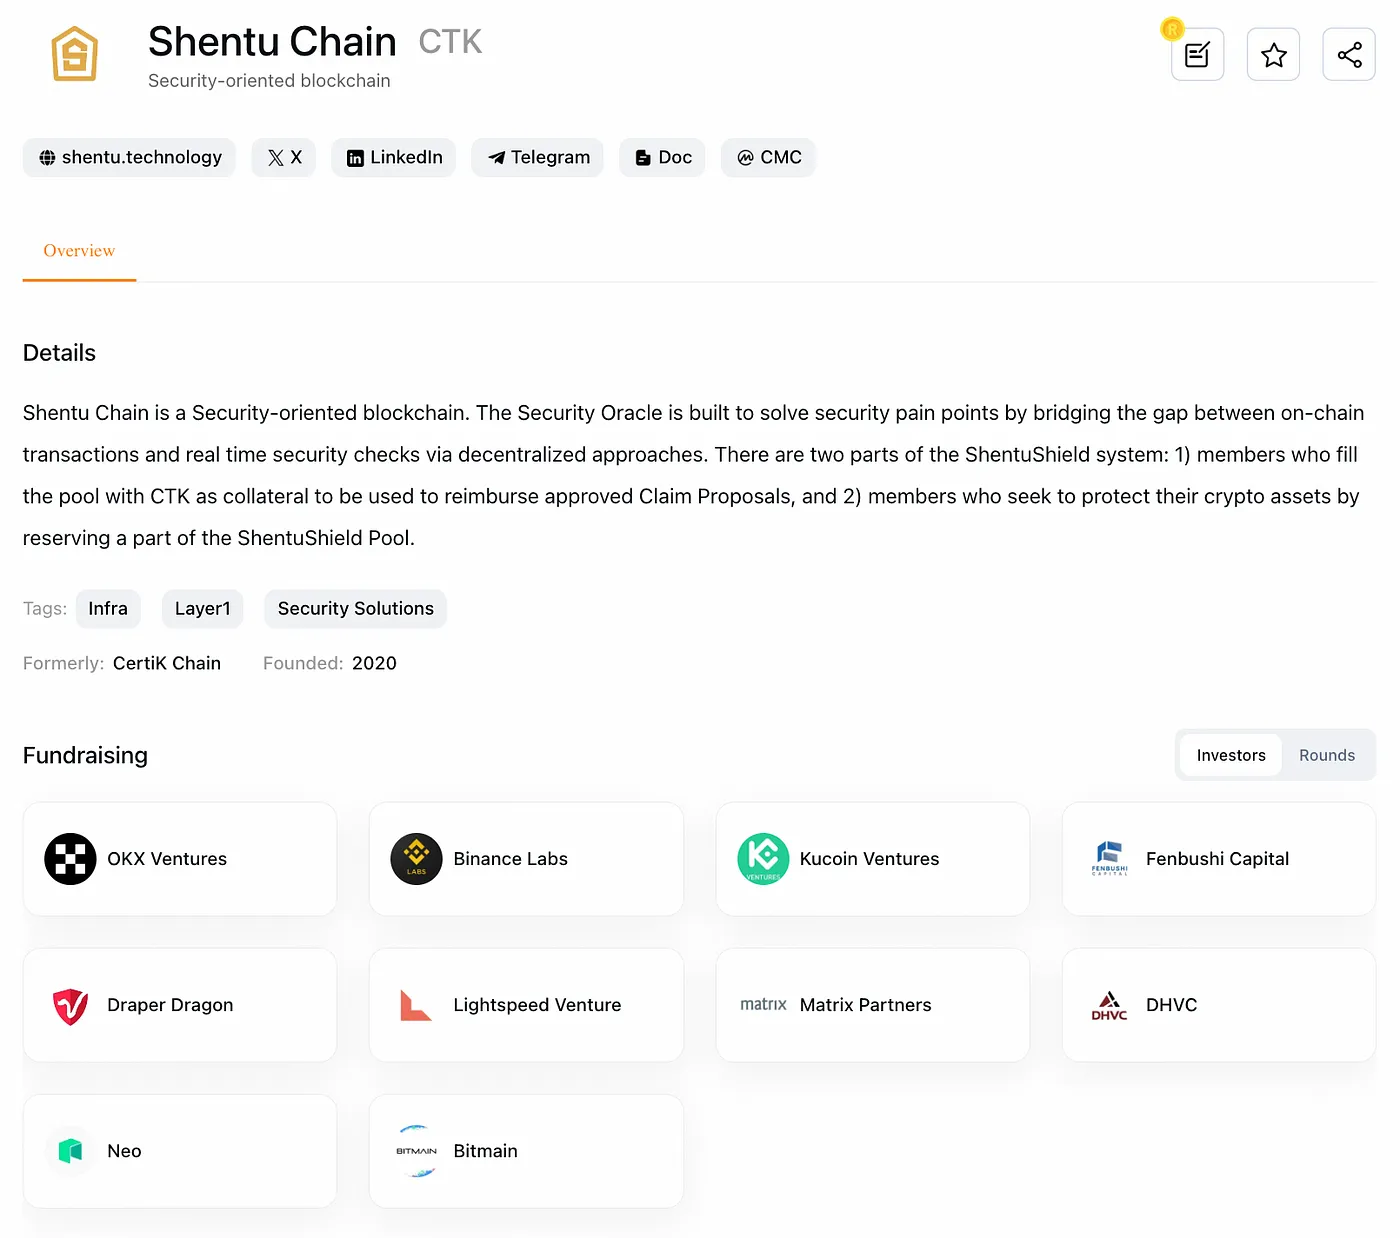The width and height of the screenshot is (1400, 1238).
Task: Click the Layer1 tag
Action: [202, 609]
